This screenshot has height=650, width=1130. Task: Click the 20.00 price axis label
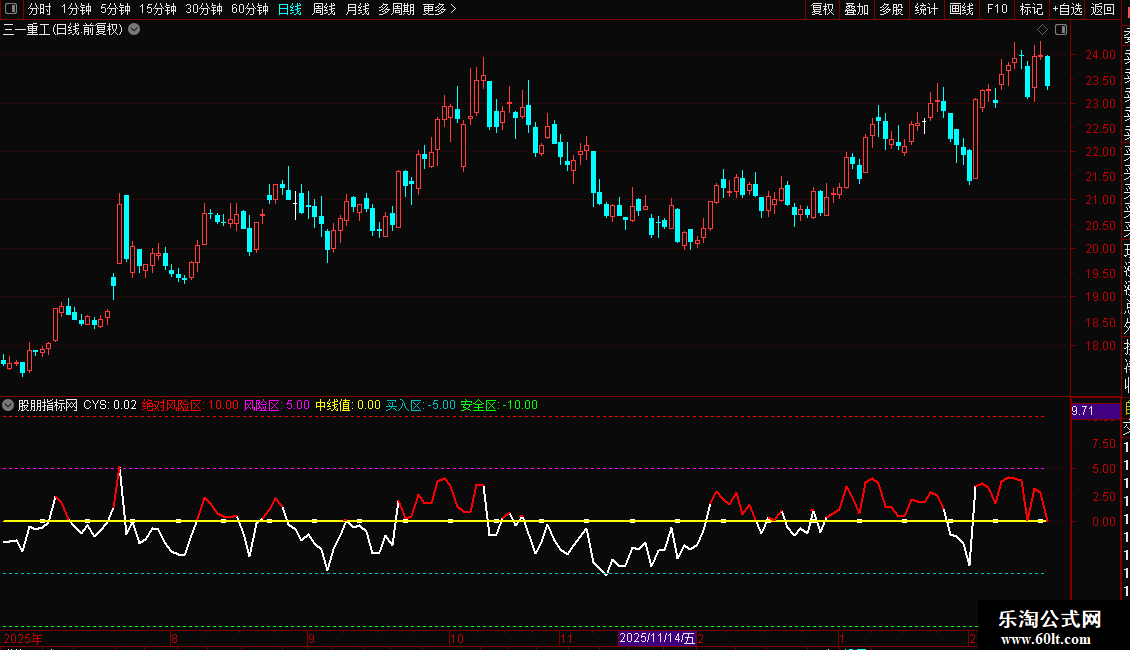pos(1100,249)
